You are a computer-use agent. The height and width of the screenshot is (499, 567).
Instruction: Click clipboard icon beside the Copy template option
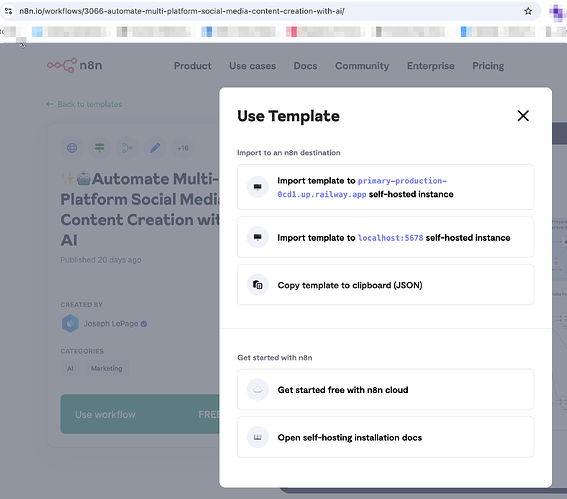[257, 285]
